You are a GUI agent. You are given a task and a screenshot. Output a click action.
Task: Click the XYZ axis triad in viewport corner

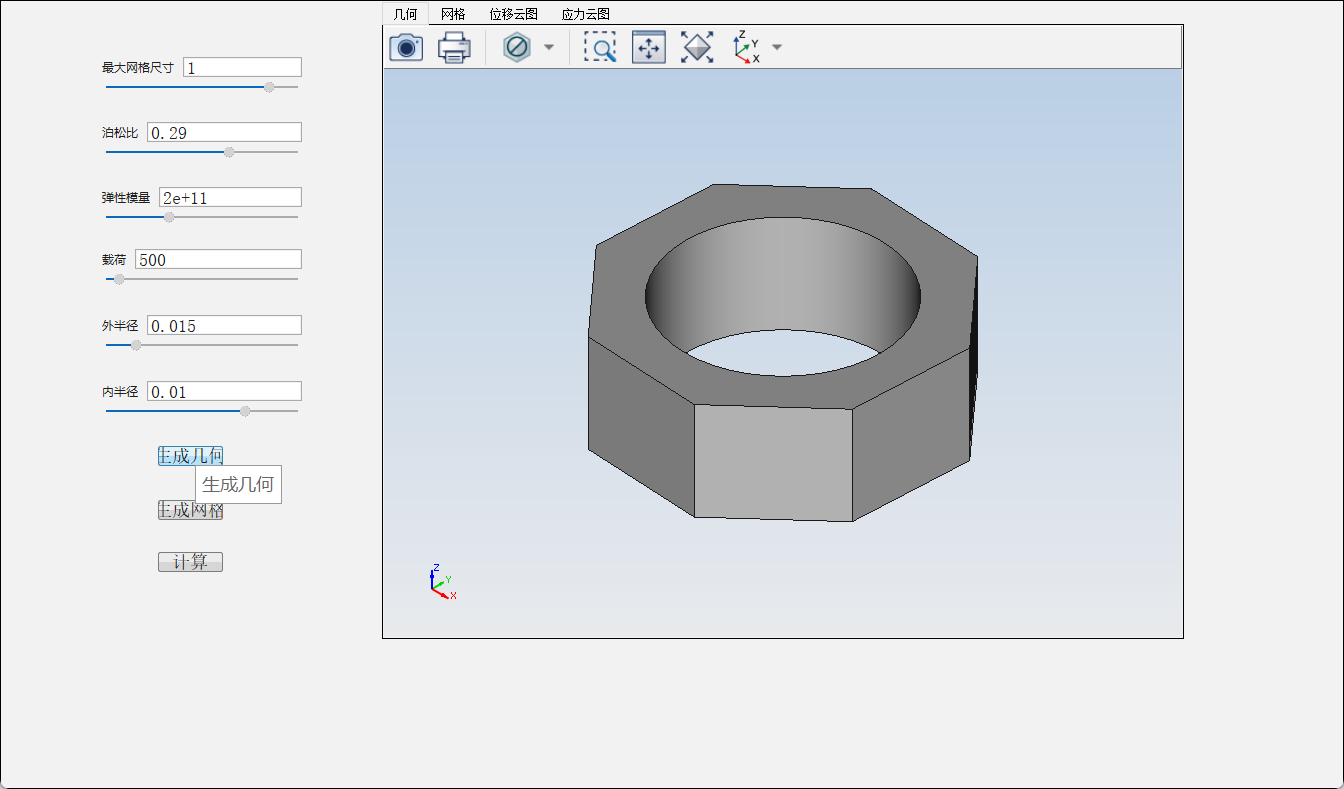442,582
